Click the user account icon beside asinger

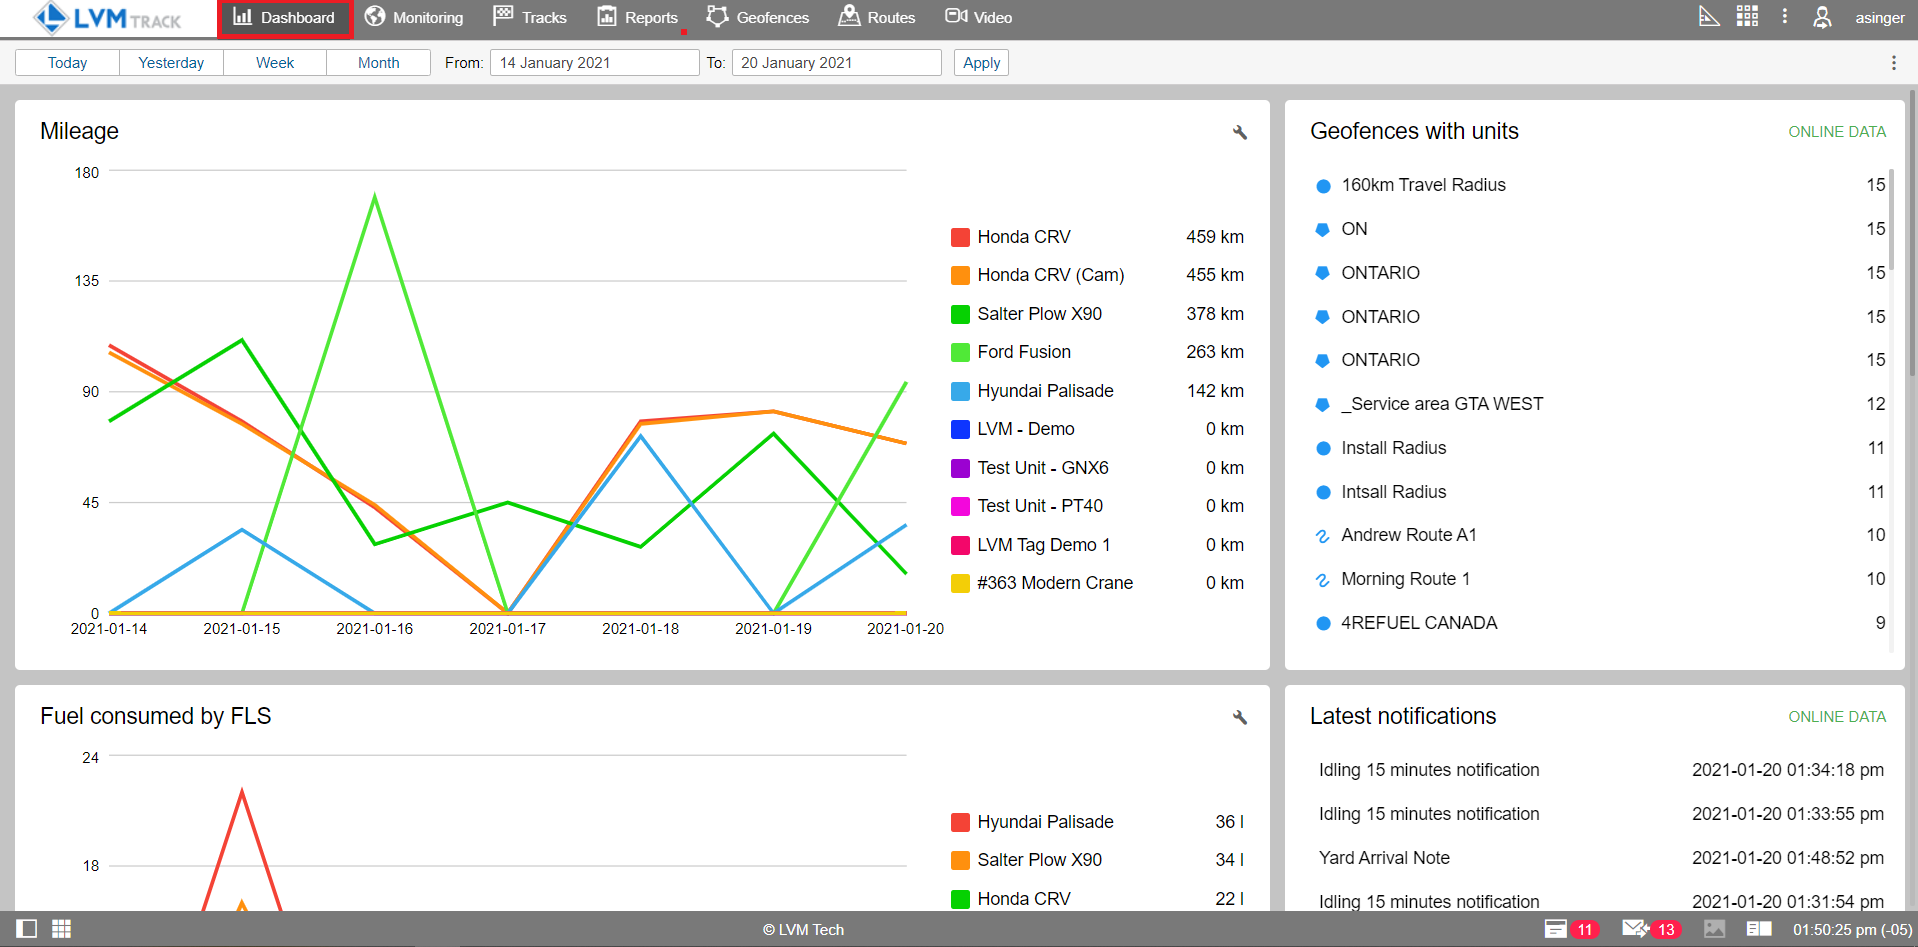pyautogui.click(x=1822, y=17)
